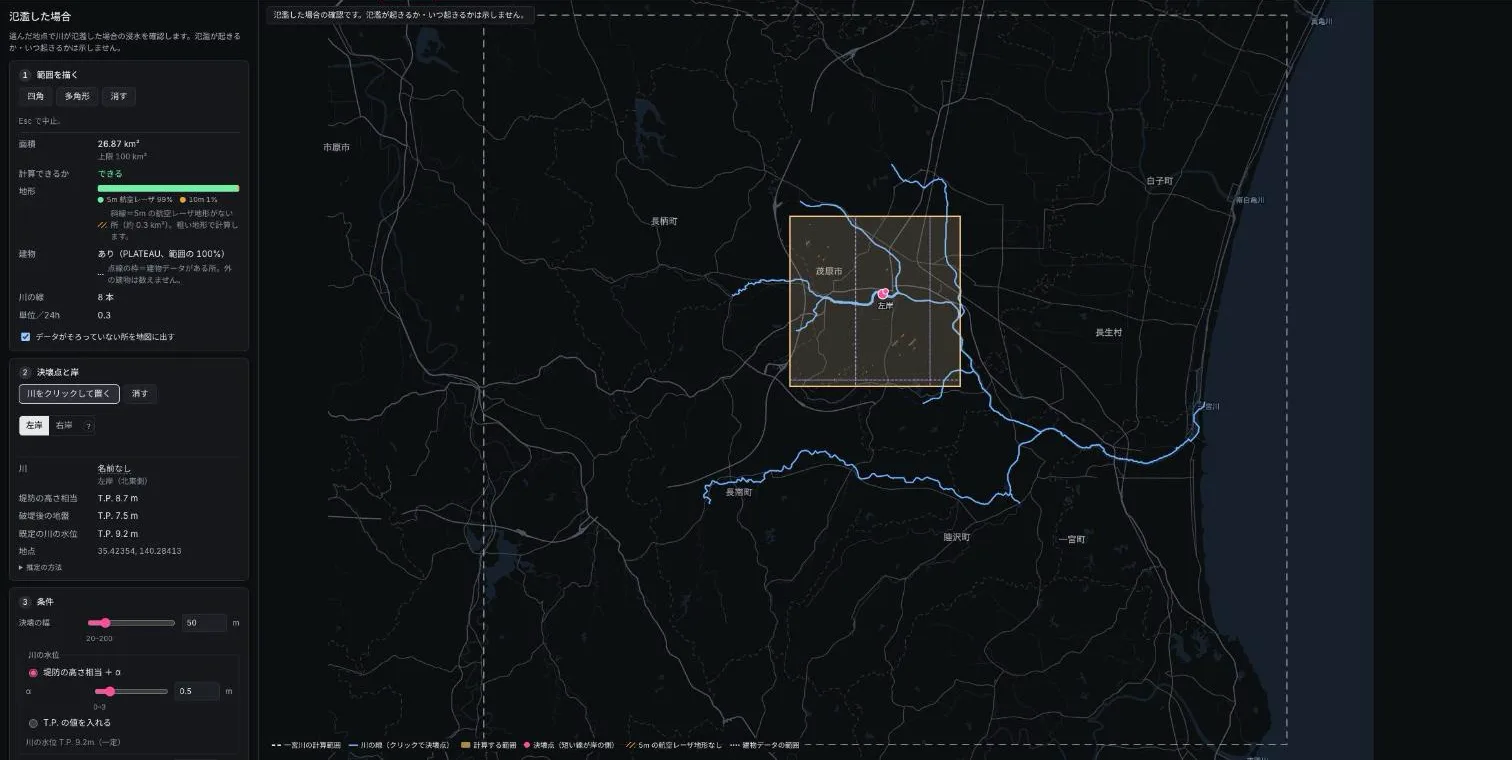Screen dimensions: 1512x760
Task: Switch to the 右岸 bank tab
Action: 64,426
